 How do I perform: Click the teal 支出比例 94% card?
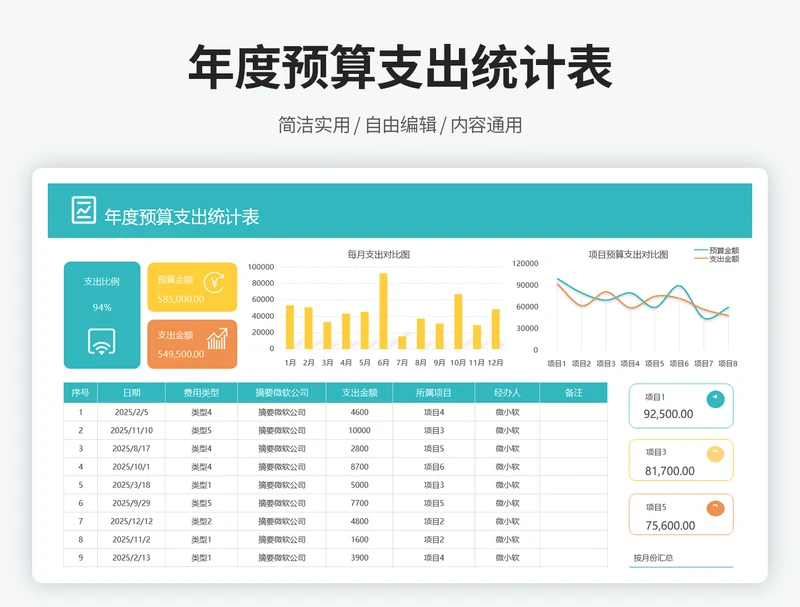[102, 315]
